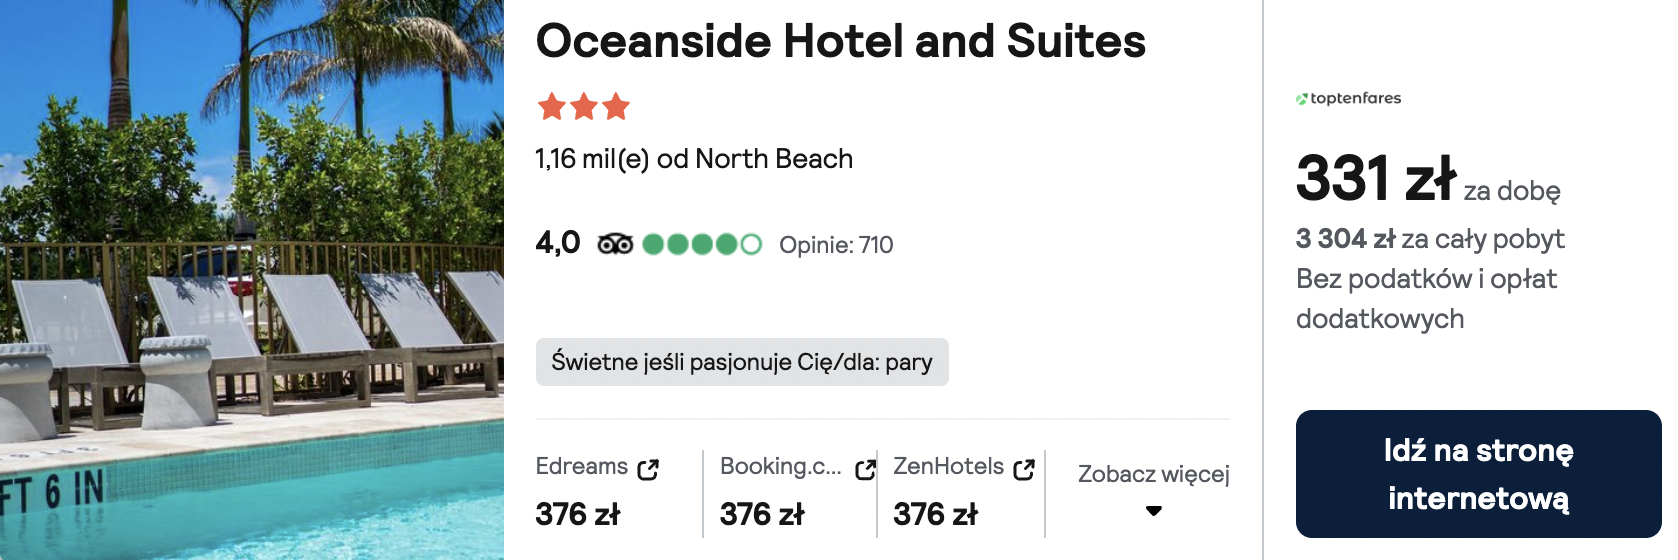Click the Booking.com external link icon
The height and width of the screenshot is (560, 1678).
(865, 469)
